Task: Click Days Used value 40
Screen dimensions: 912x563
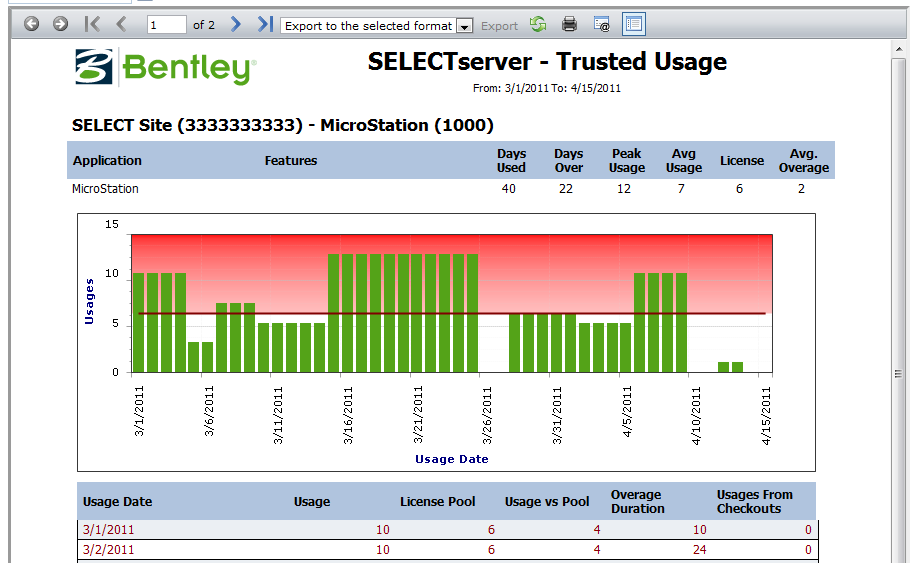Action: (x=508, y=188)
